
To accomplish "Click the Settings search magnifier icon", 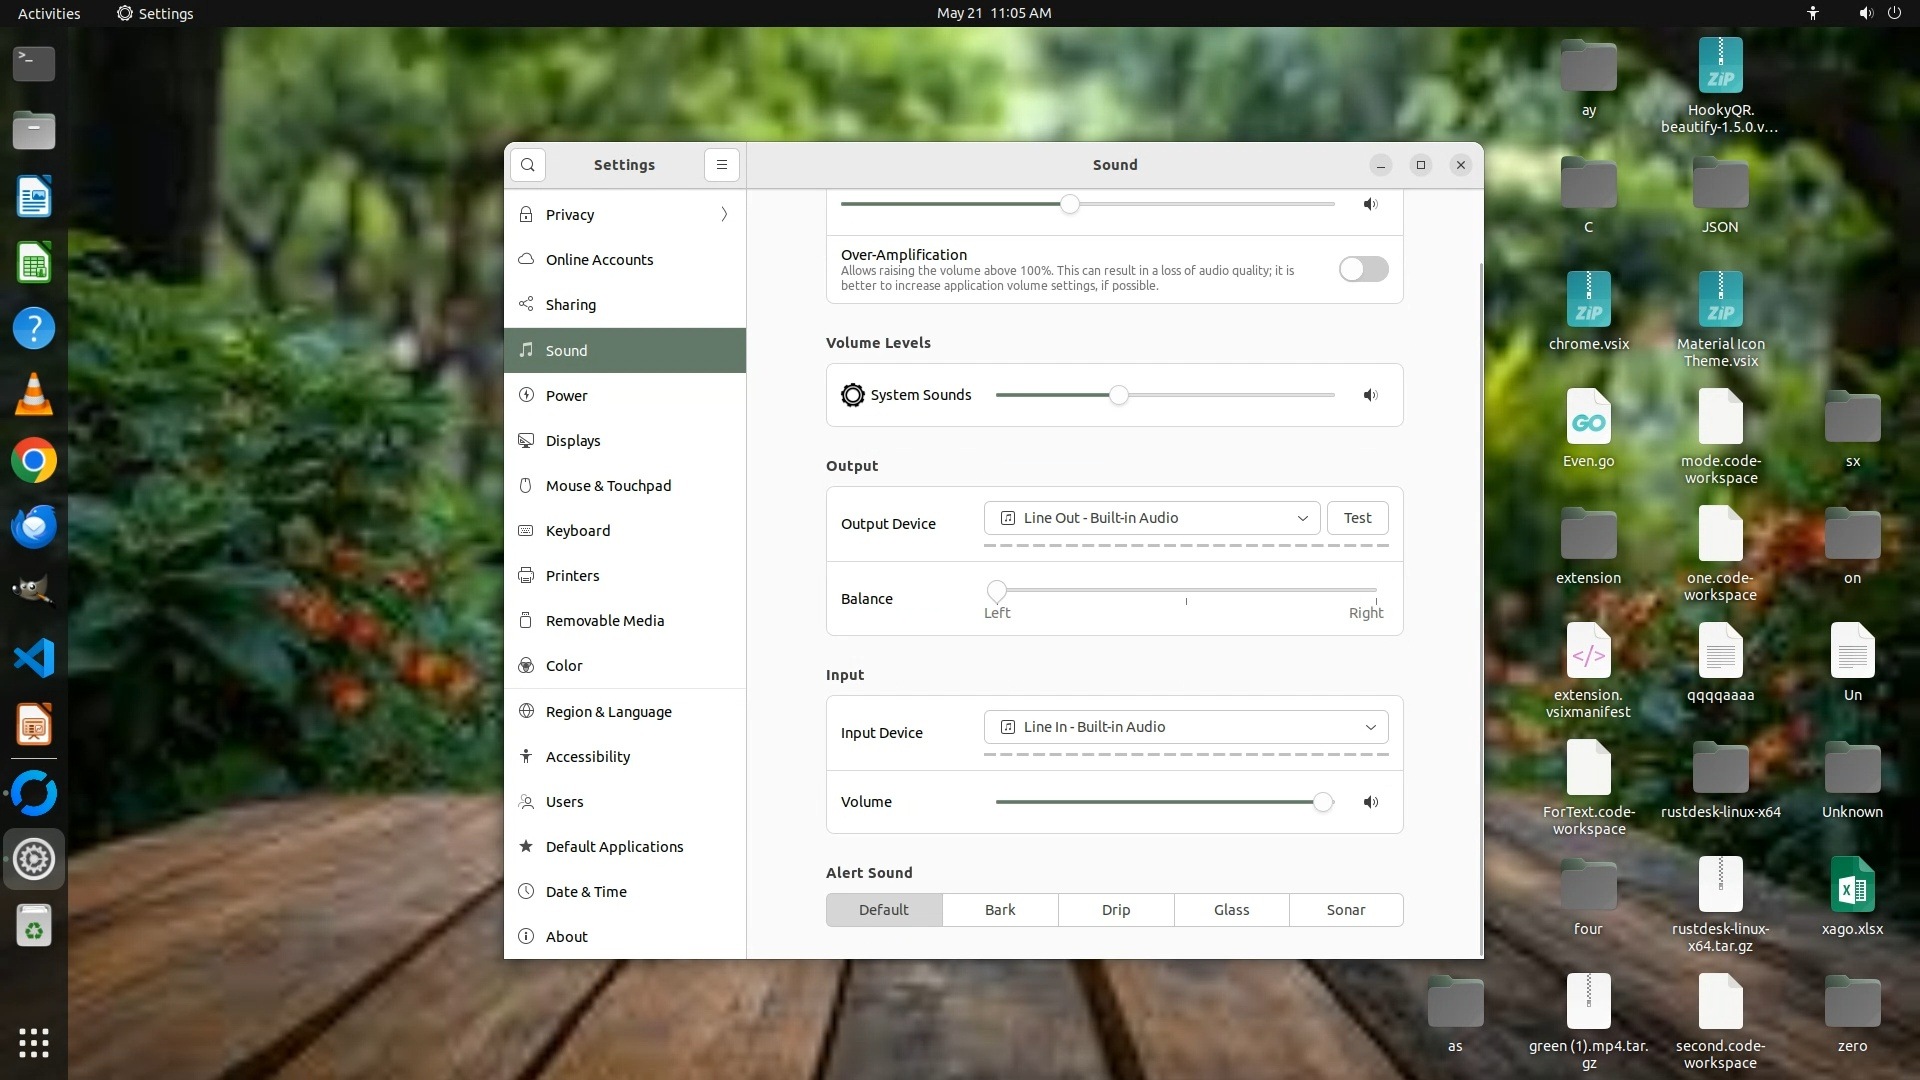I will (528, 165).
